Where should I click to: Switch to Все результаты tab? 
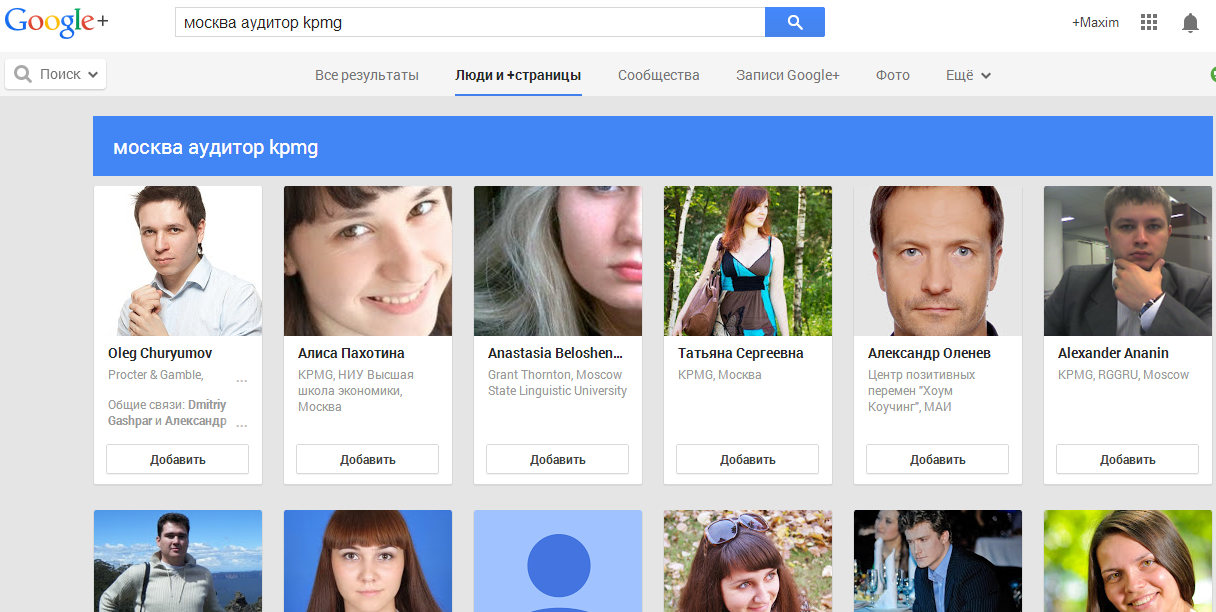(367, 75)
